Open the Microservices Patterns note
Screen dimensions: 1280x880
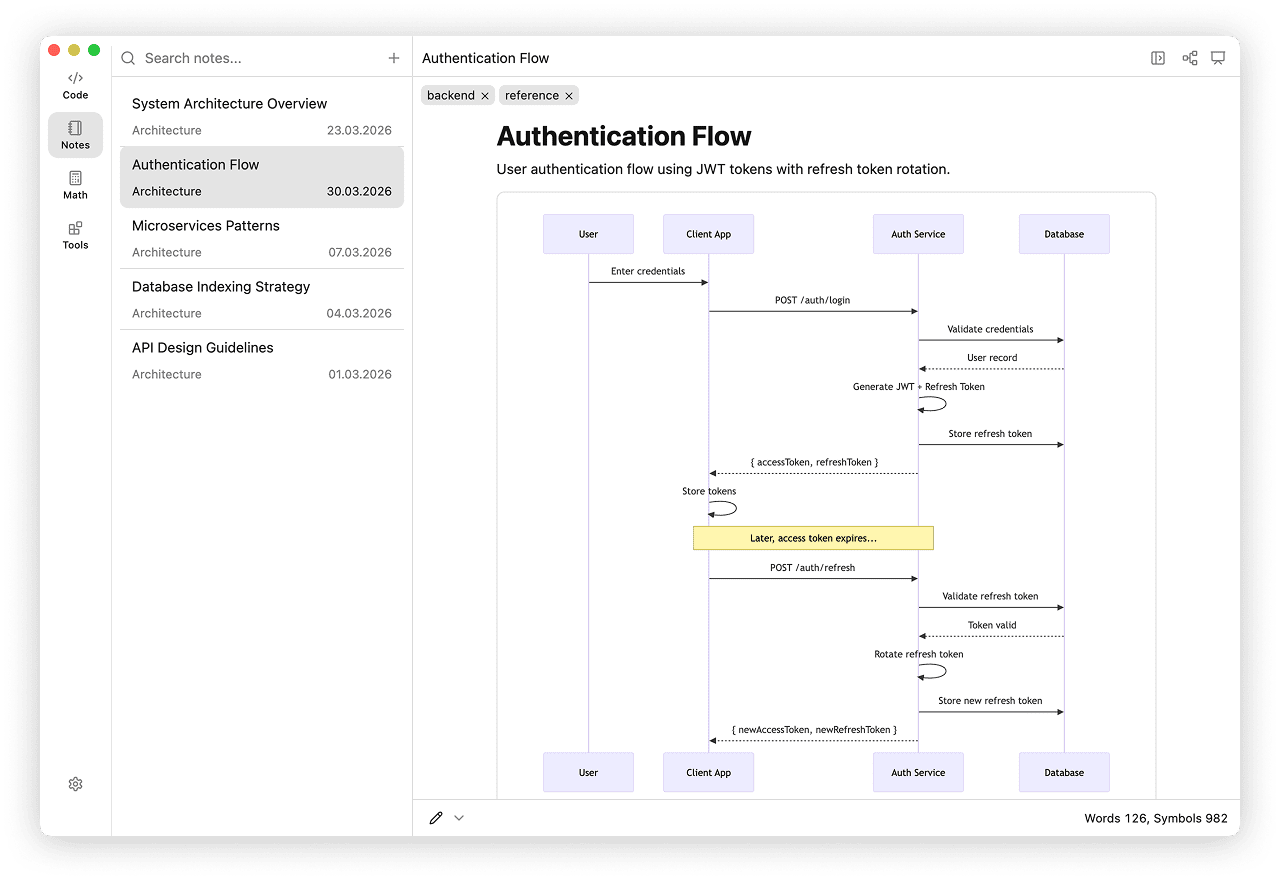pos(262,238)
